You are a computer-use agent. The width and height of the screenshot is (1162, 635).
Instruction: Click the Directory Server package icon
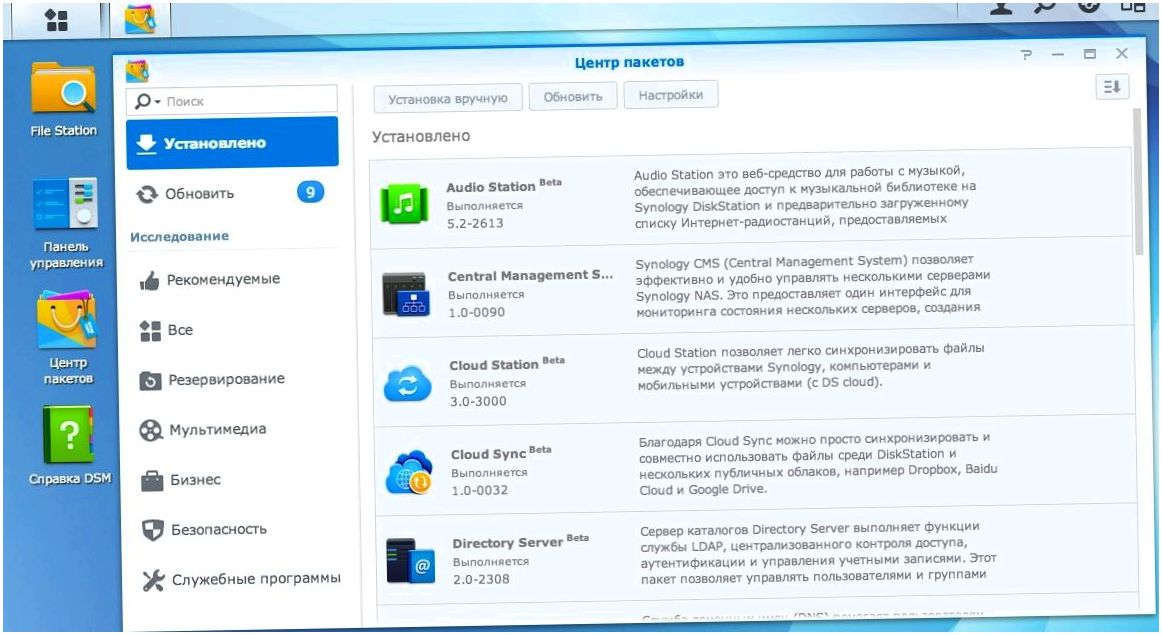[x=411, y=561]
